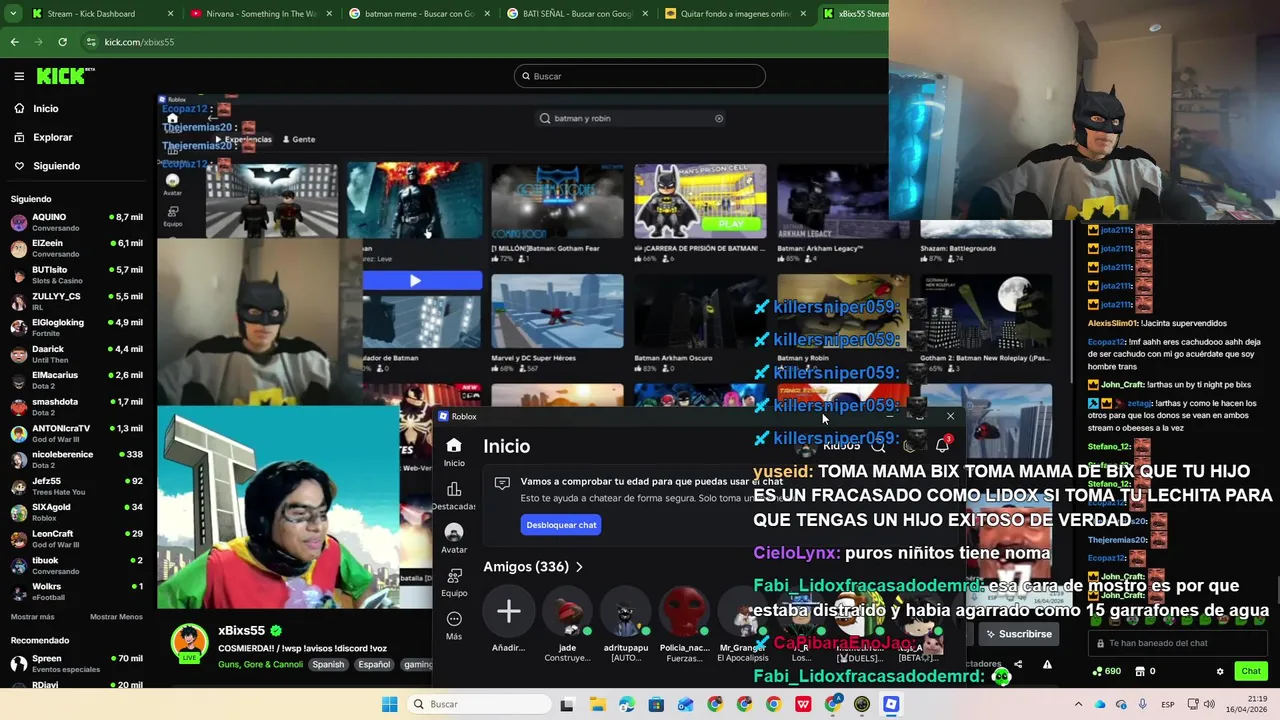The width and height of the screenshot is (1280, 720).
Task: Open ElGlogloking channel in following list
Action: 76,327
